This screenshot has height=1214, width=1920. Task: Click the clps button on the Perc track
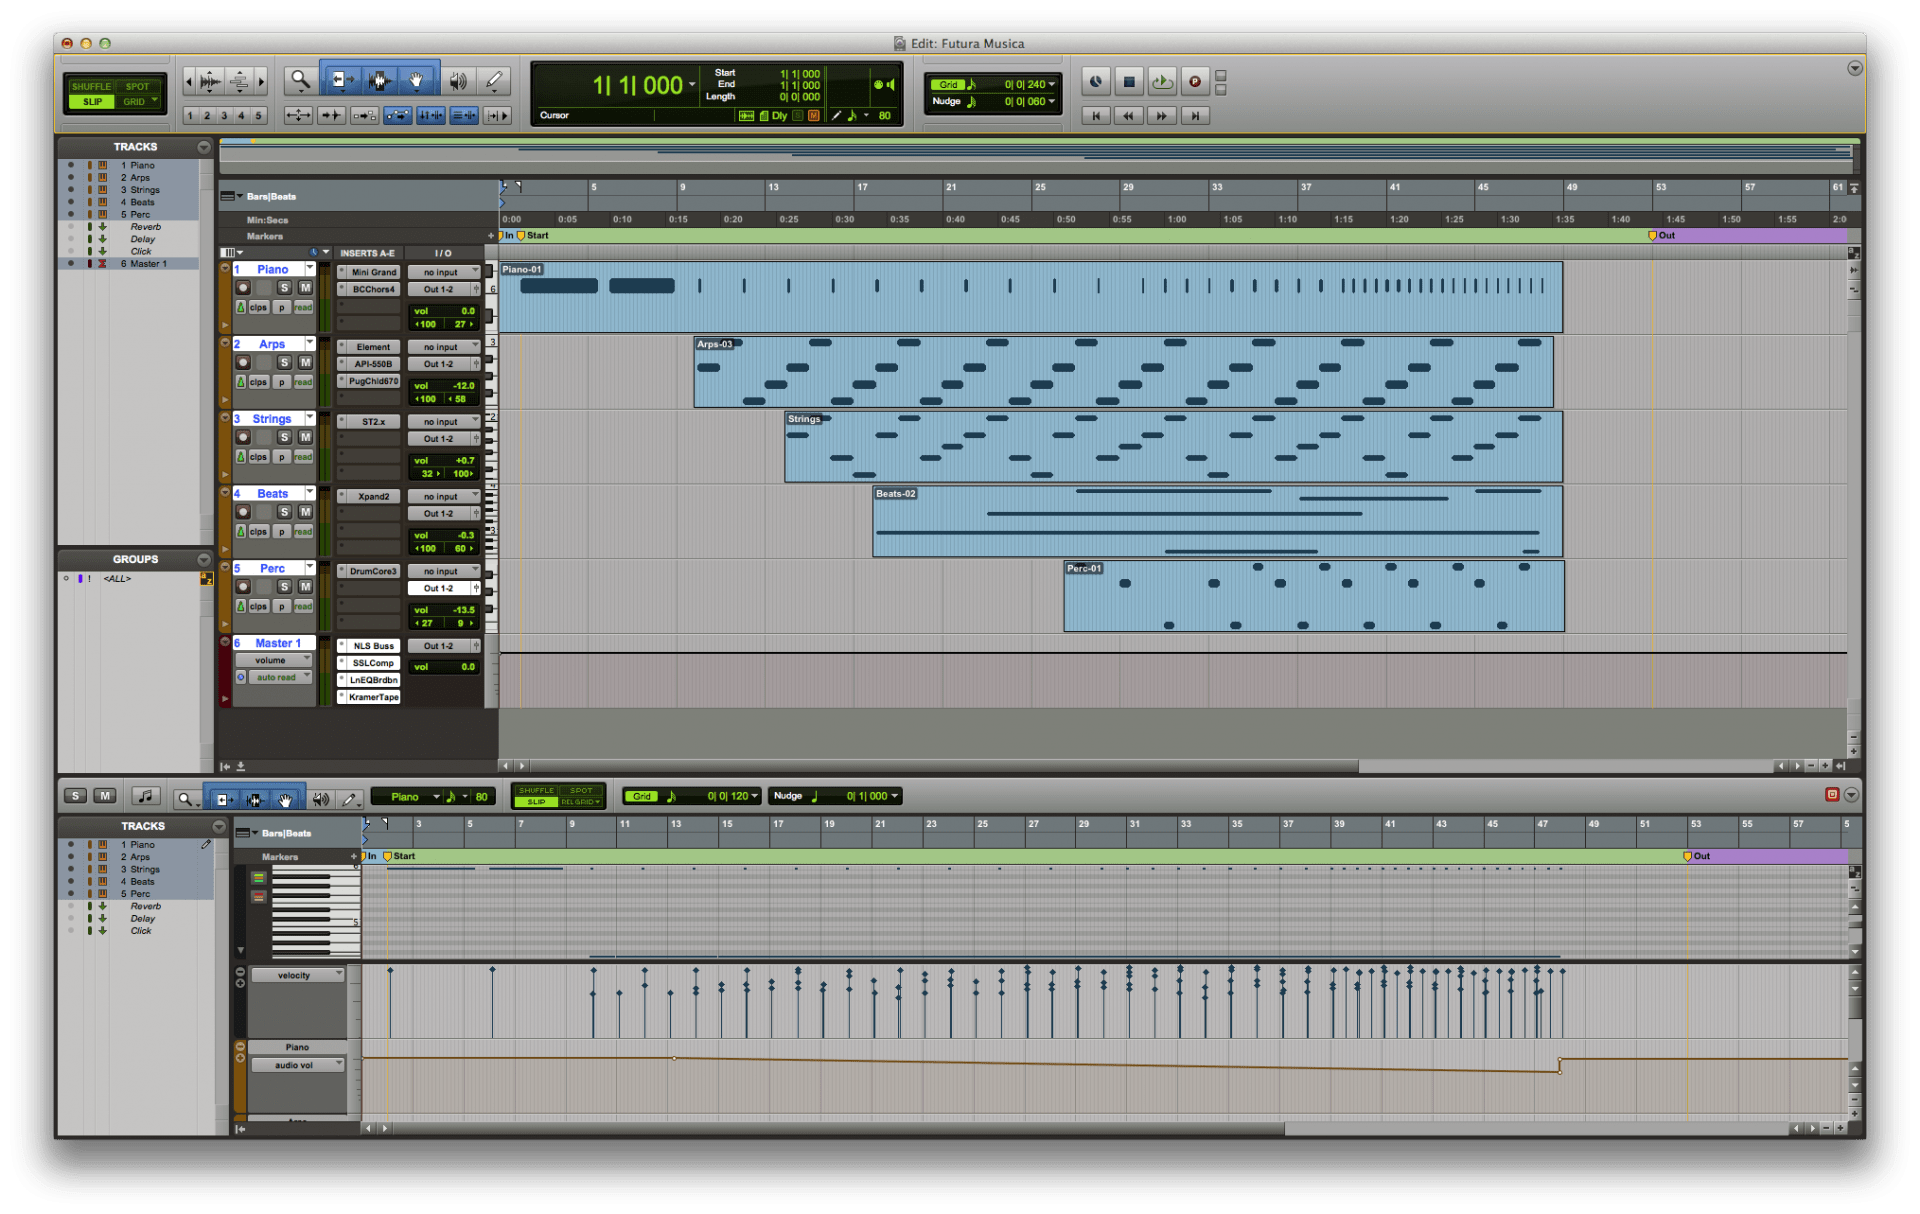coord(258,606)
